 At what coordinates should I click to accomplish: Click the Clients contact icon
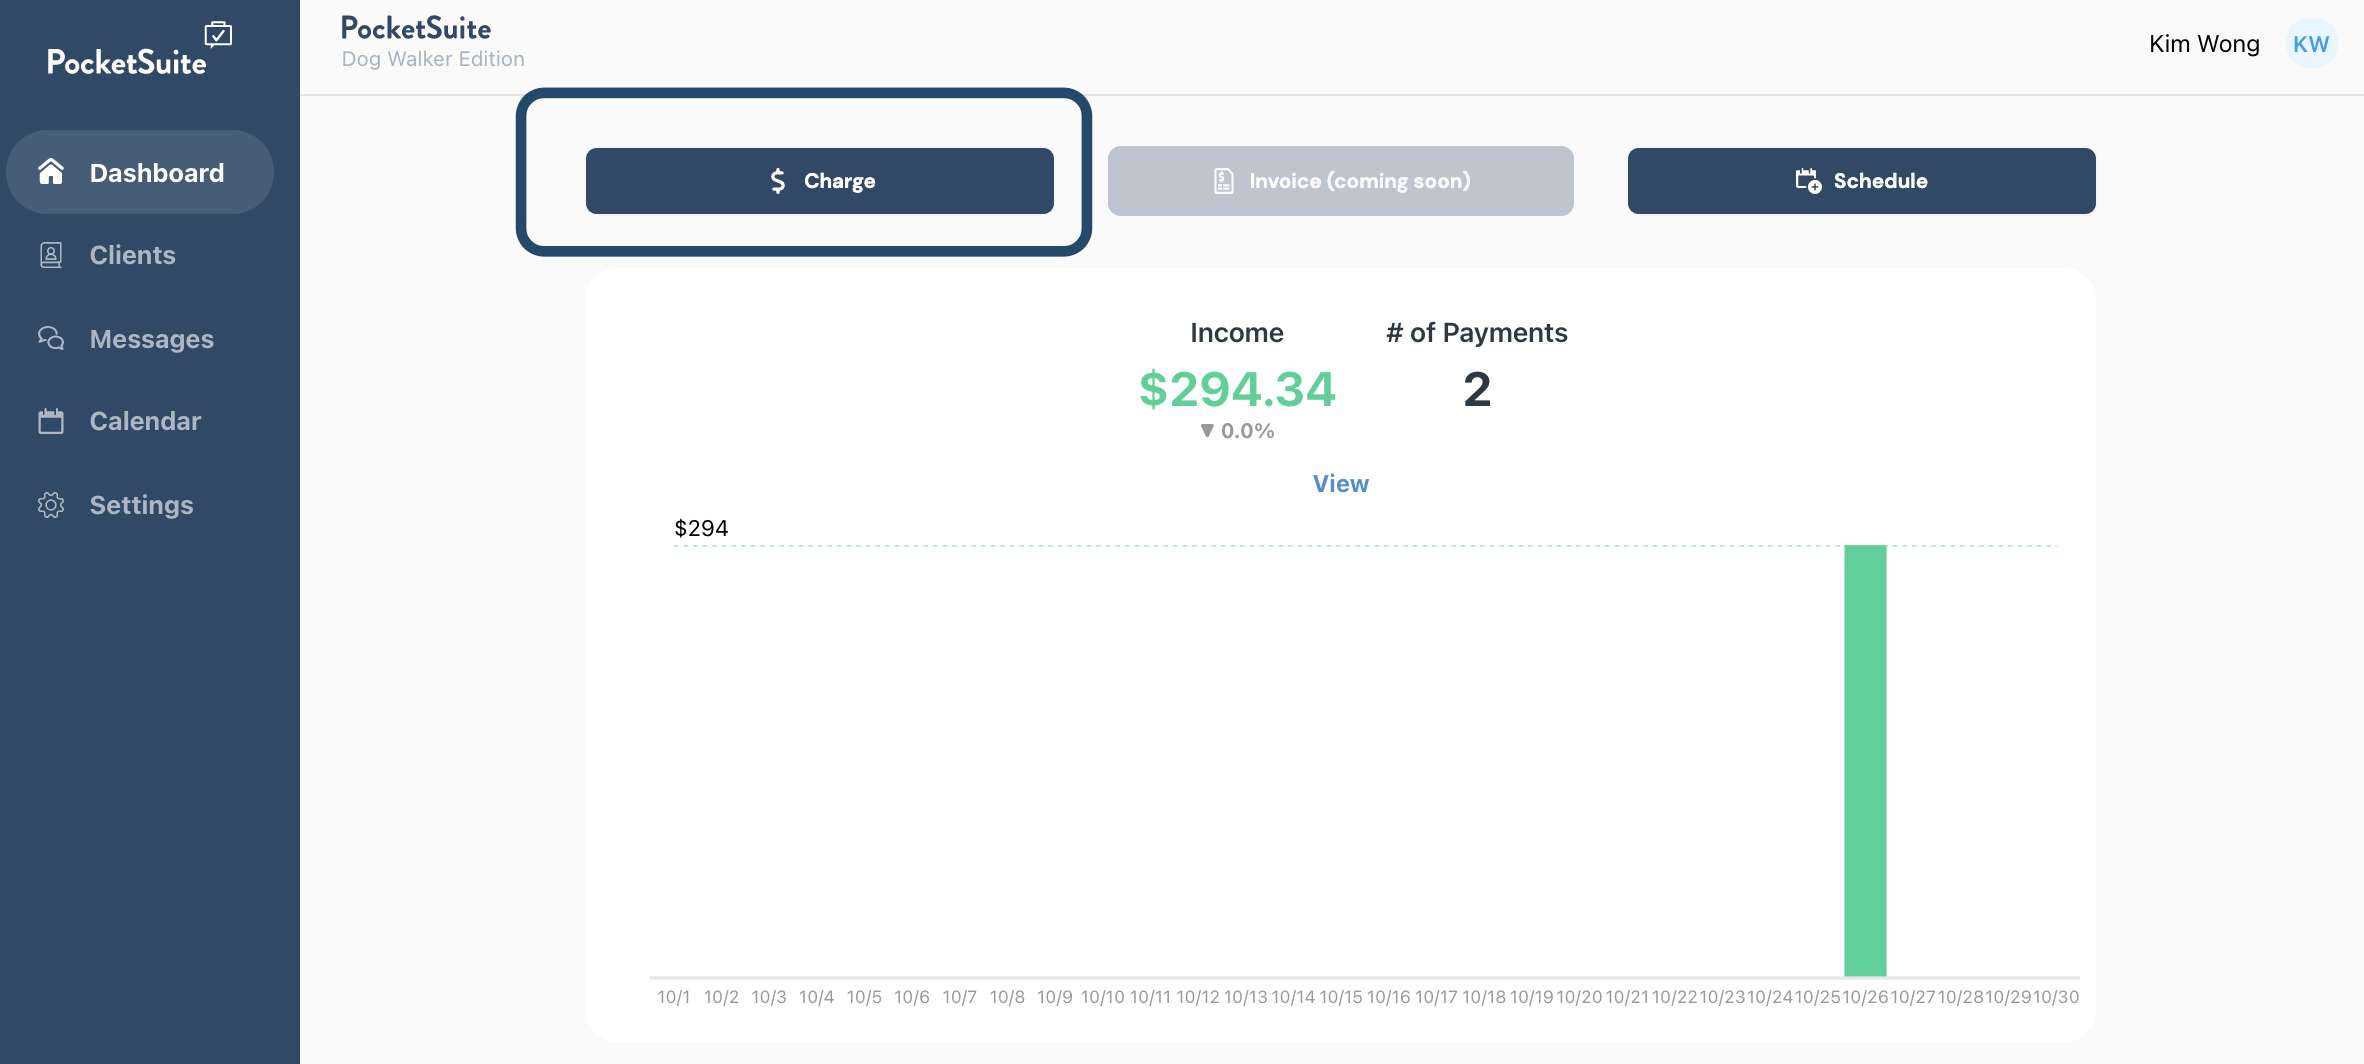[51, 255]
